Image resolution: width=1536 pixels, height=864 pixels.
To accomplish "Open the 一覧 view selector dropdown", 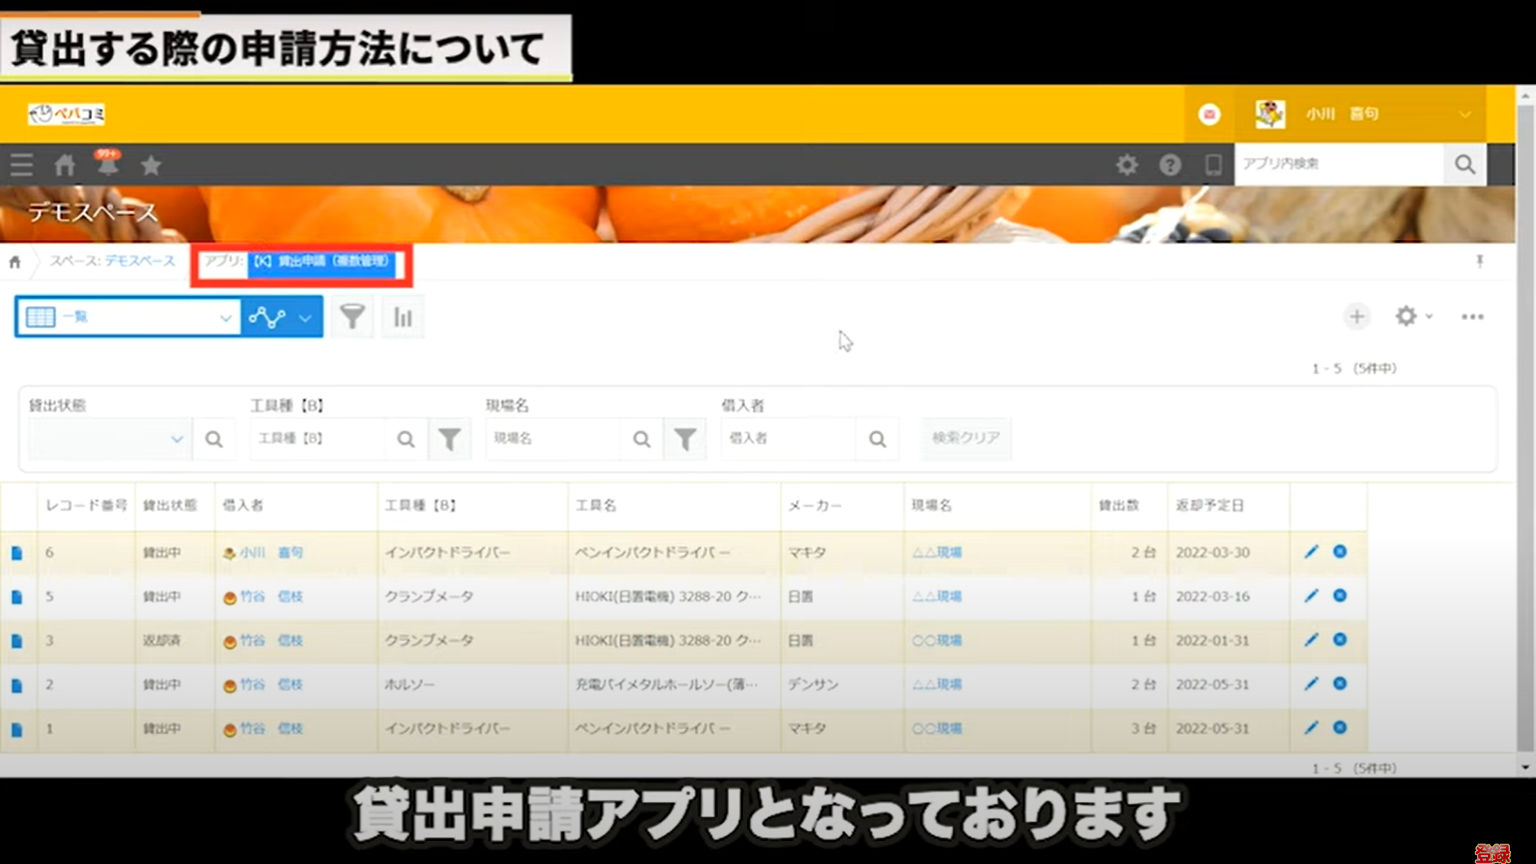I will pos(128,316).
